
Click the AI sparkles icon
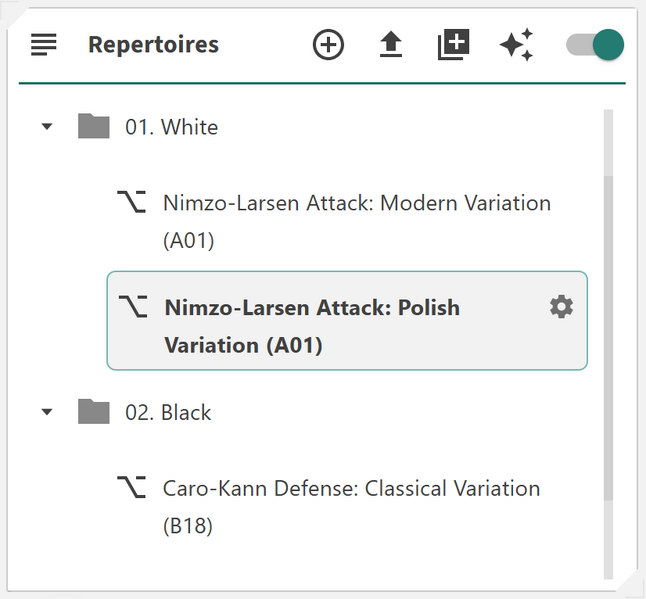click(516, 45)
